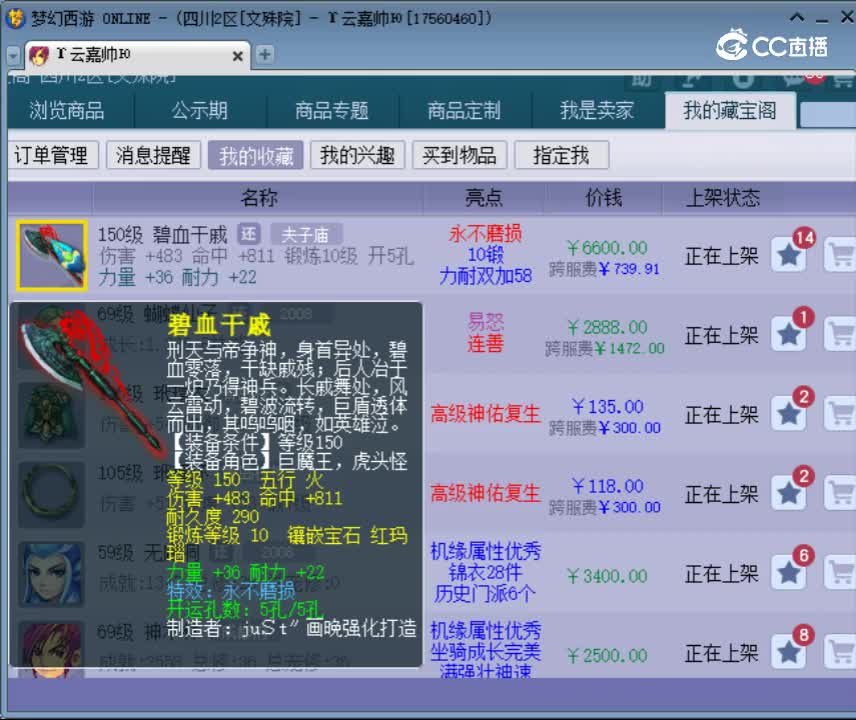Screen dimensions: 856x720
Task: Click the 59级 blue-haired character portrait
Action: (51, 574)
